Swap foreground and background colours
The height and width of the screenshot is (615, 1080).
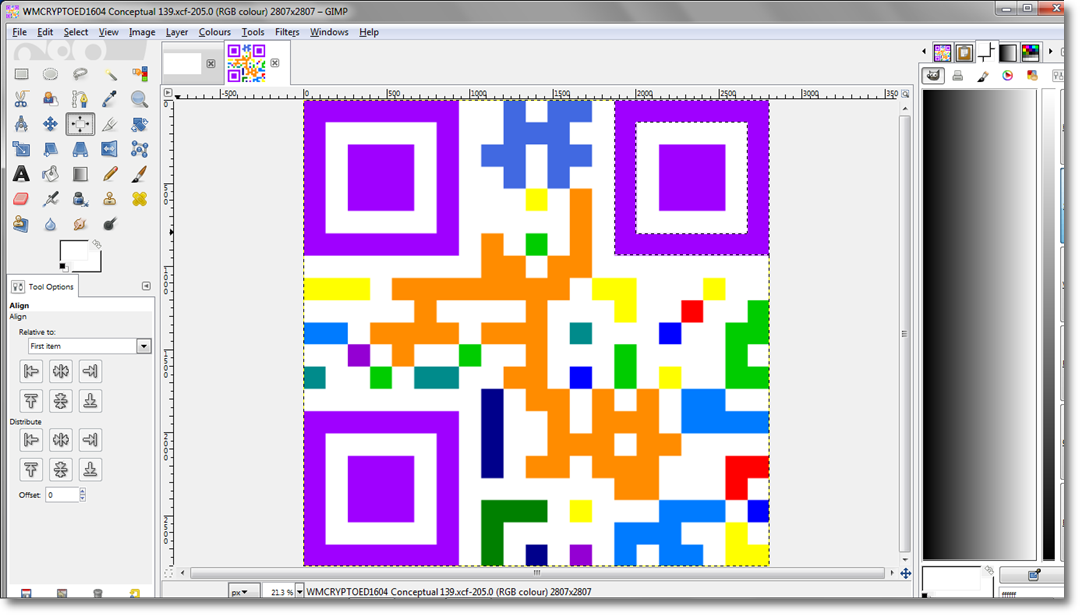coord(96,244)
